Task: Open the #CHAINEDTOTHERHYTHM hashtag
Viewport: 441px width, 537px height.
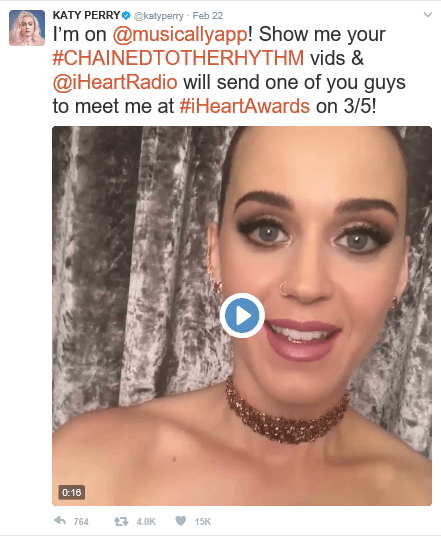Action: (178, 58)
